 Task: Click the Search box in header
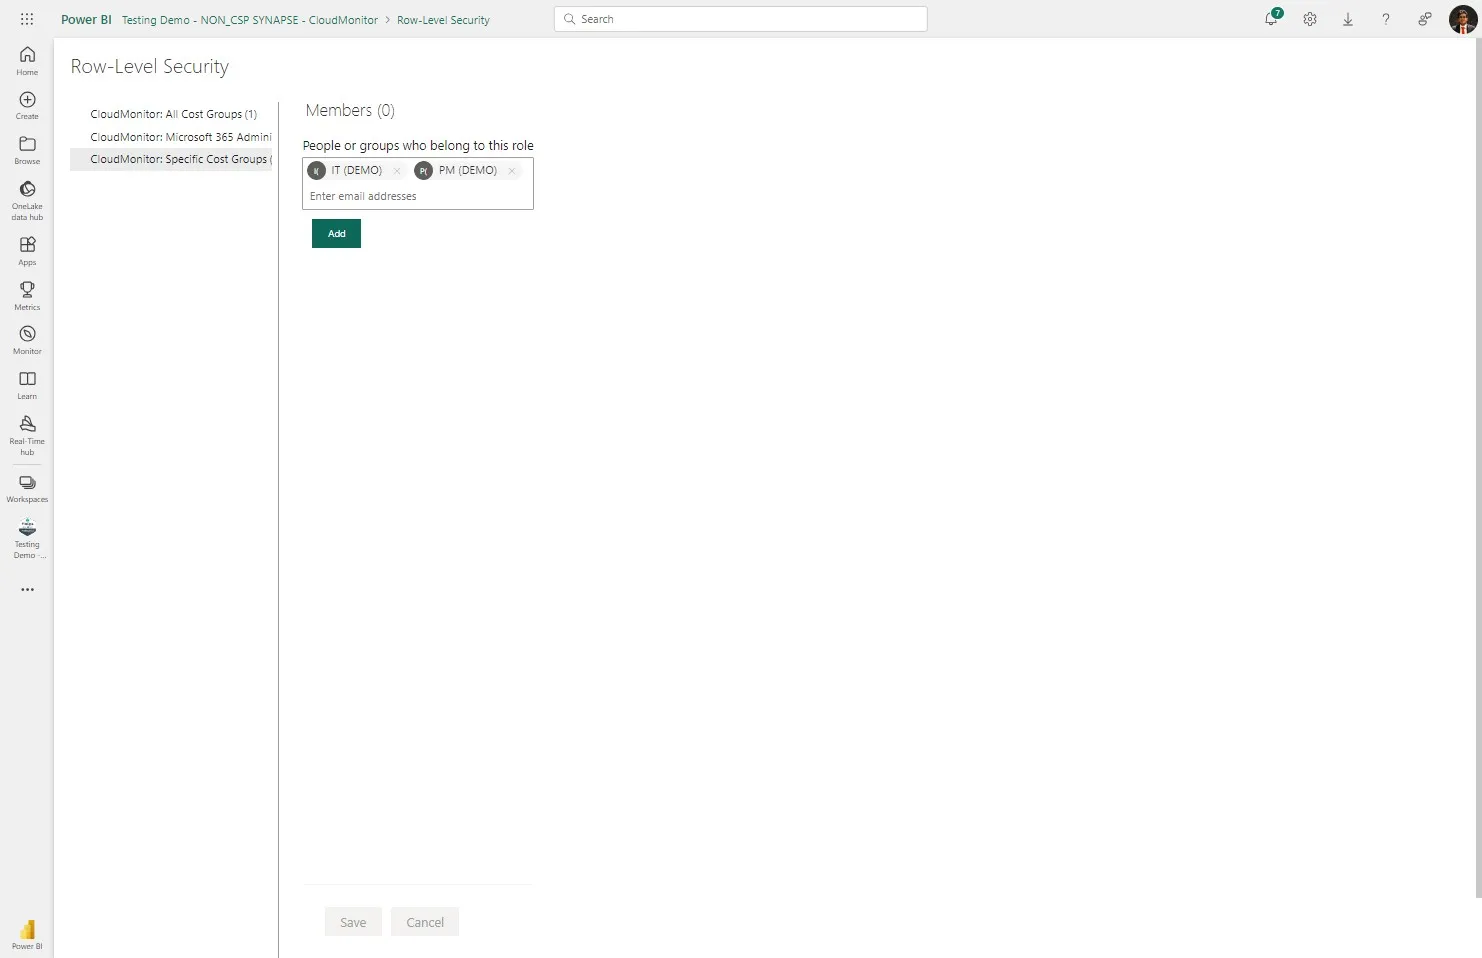[740, 19]
